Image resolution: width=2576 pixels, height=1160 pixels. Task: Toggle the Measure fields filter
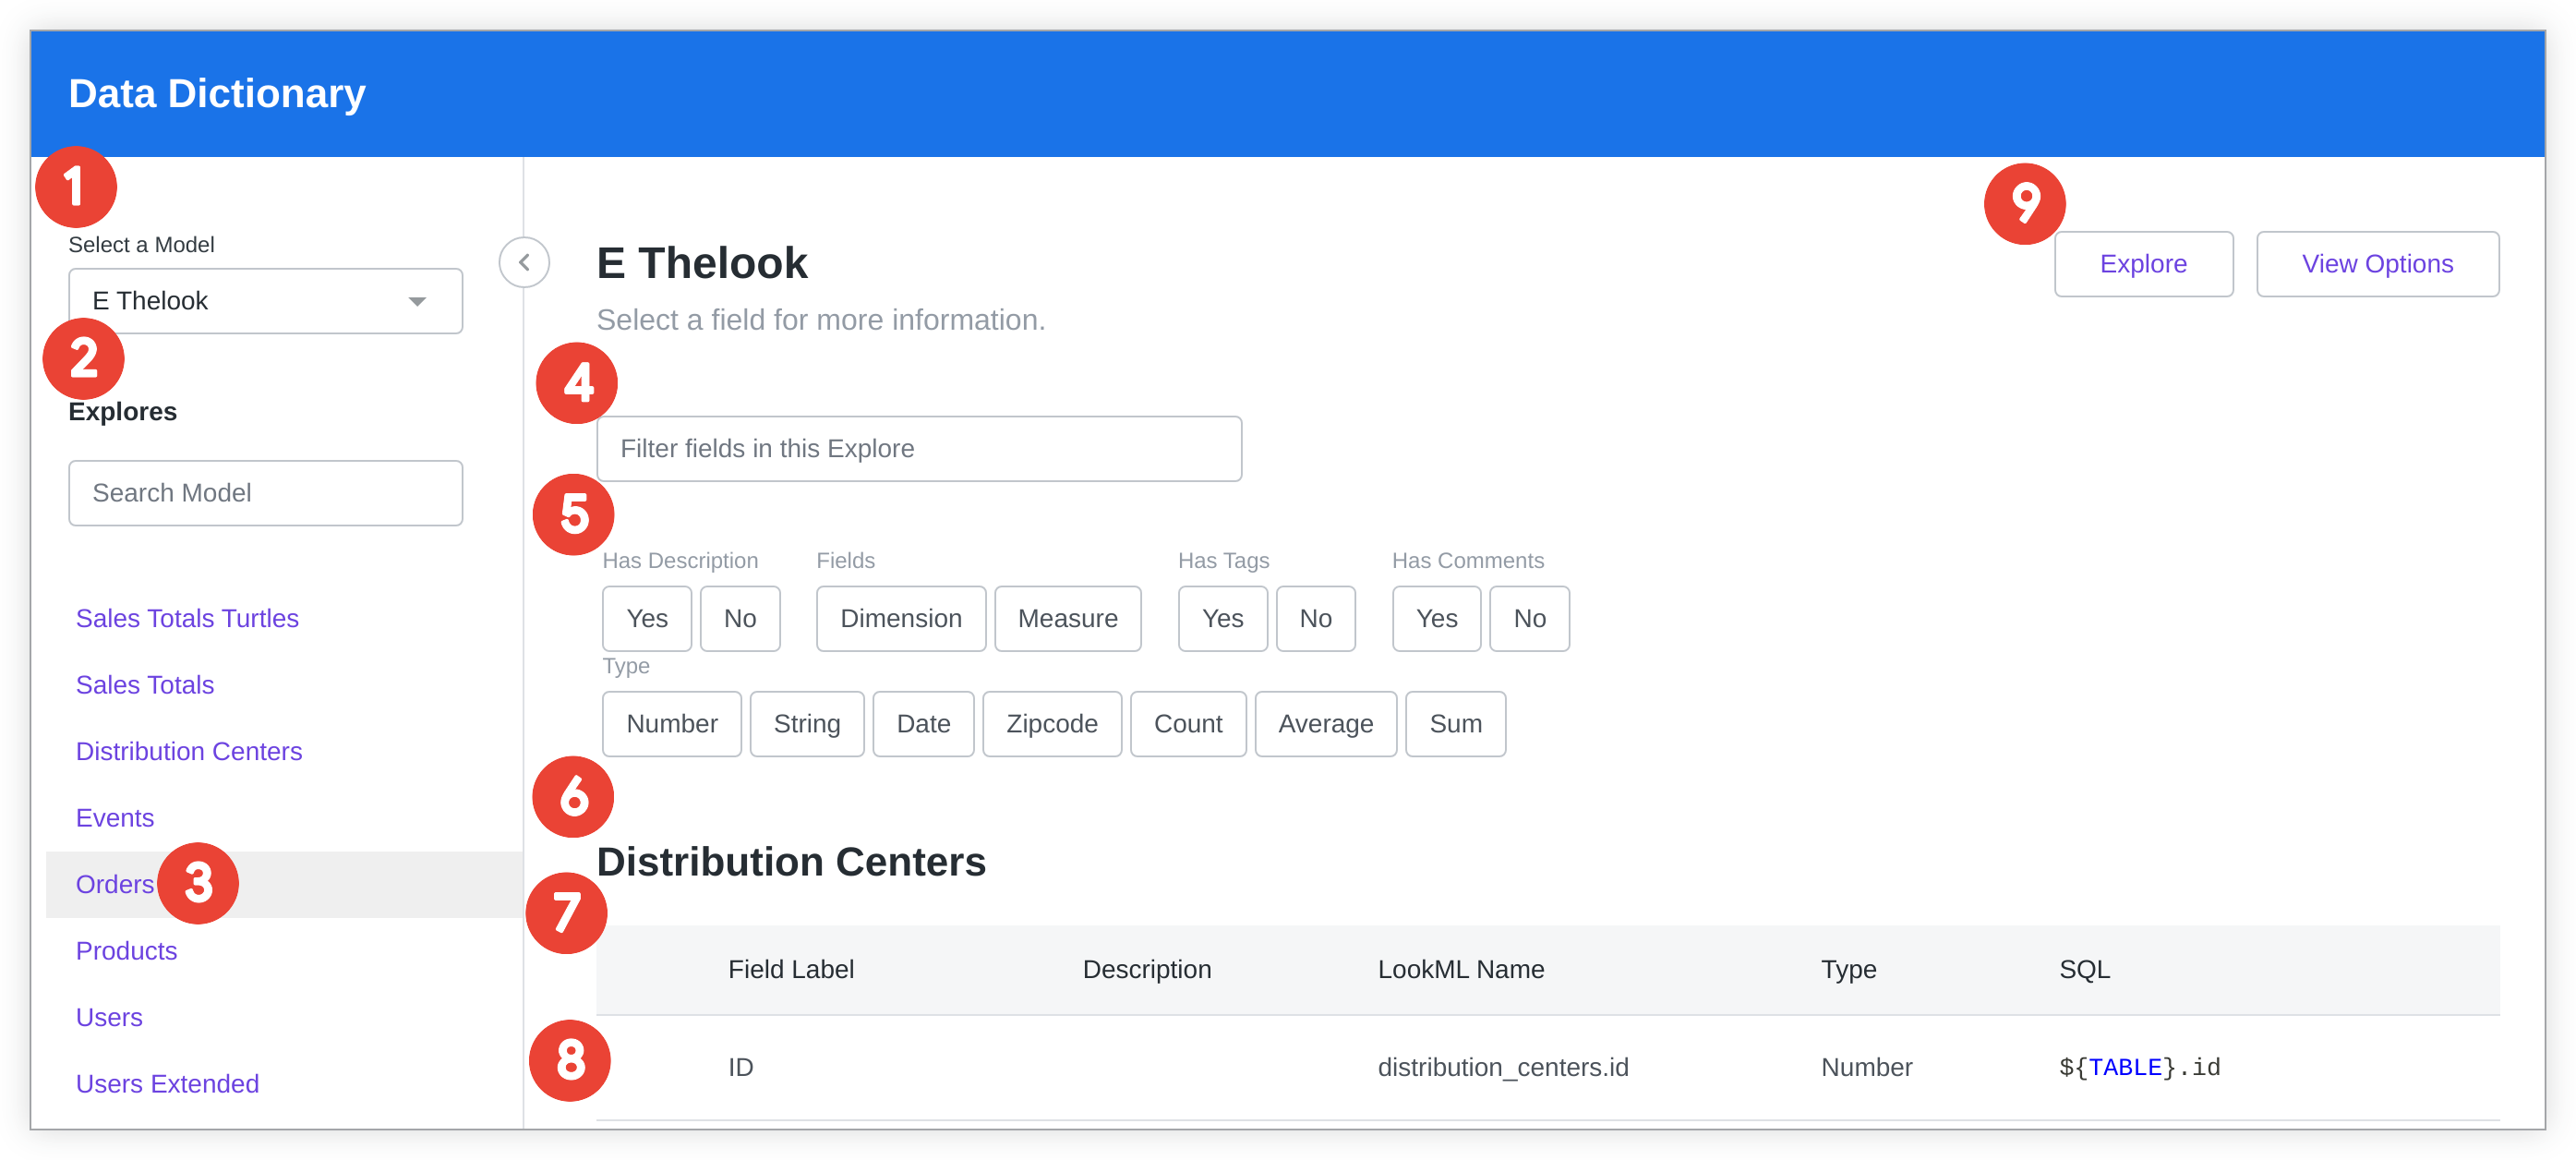point(1067,619)
